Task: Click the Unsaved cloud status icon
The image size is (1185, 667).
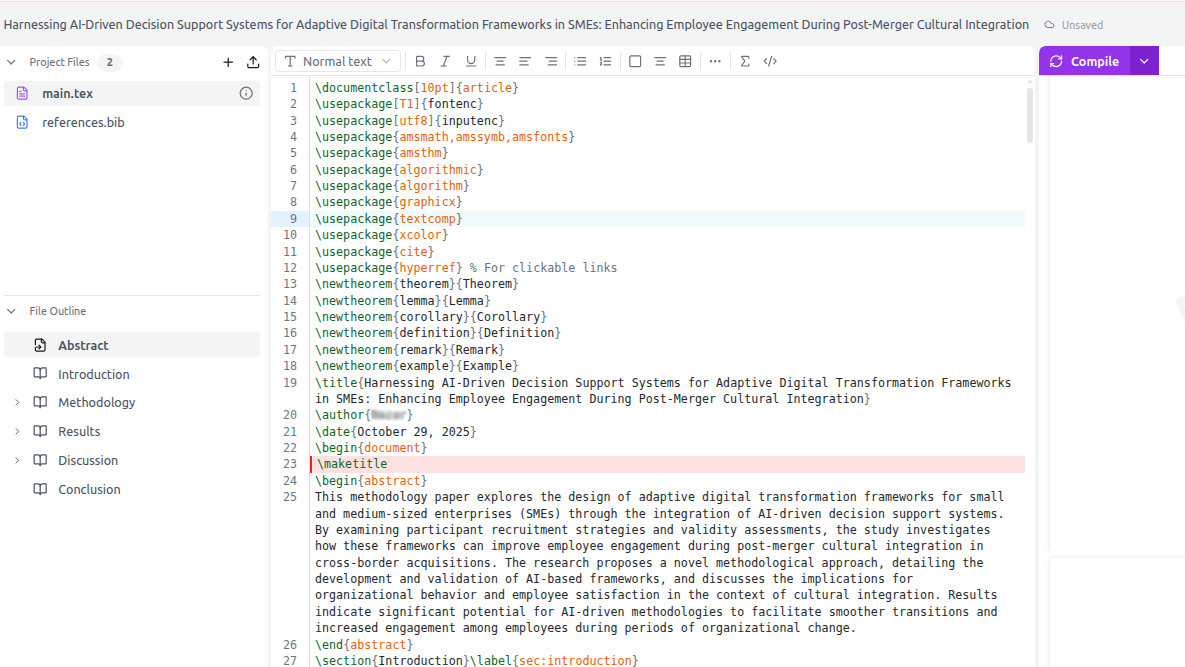Action: click(1049, 25)
